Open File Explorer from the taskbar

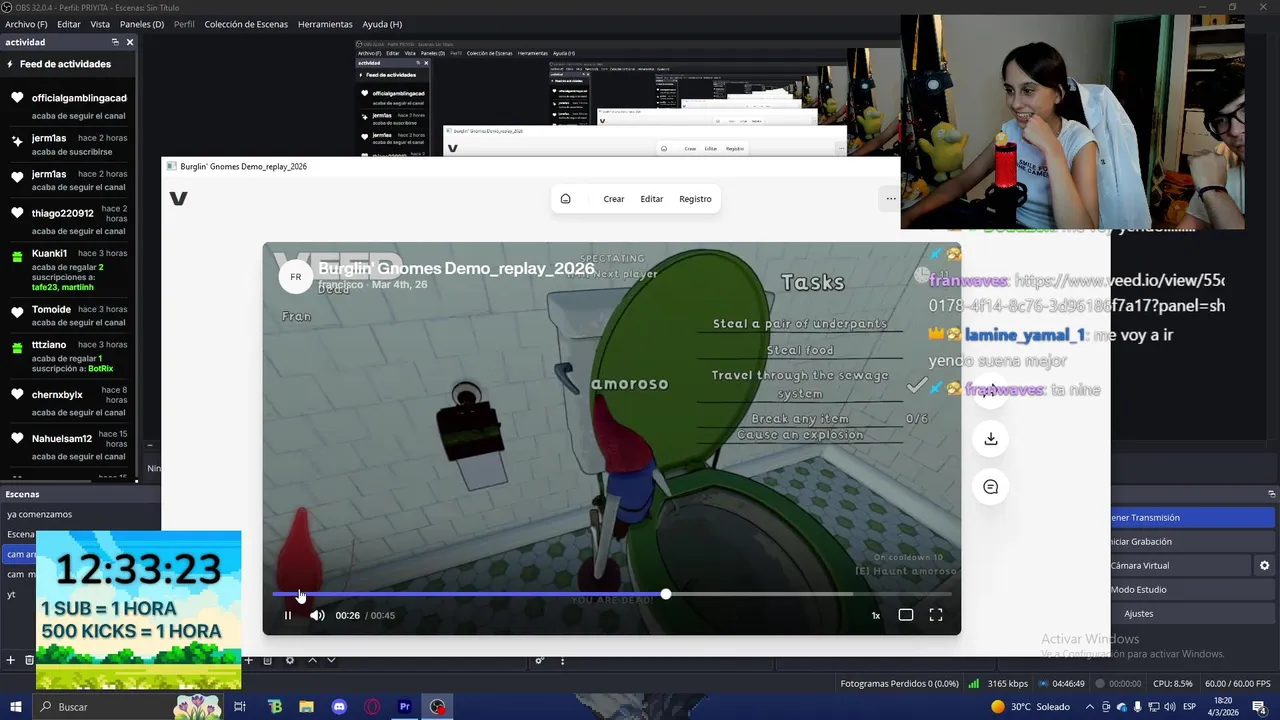307,707
